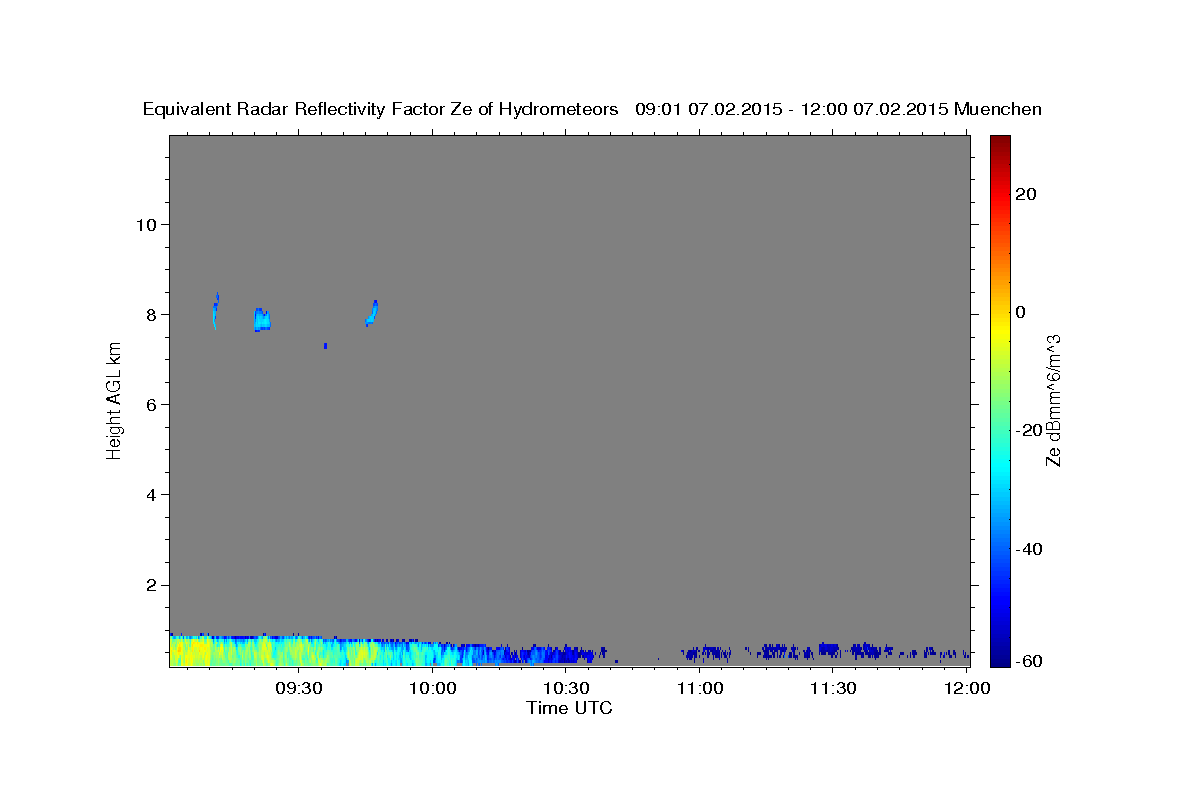The width and height of the screenshot is (1200, 800).
Task: Click the 10:30 time tick label
Action: pos(566,689)
